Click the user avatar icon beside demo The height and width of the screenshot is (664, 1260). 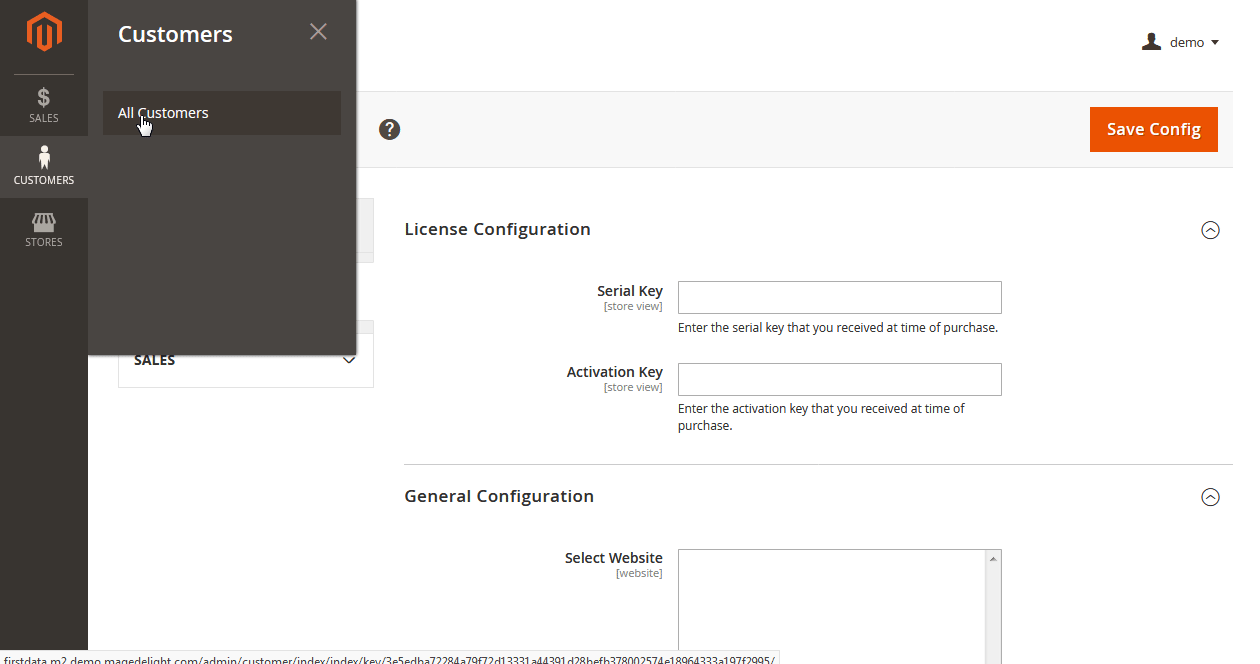(x=1151, y=42)
